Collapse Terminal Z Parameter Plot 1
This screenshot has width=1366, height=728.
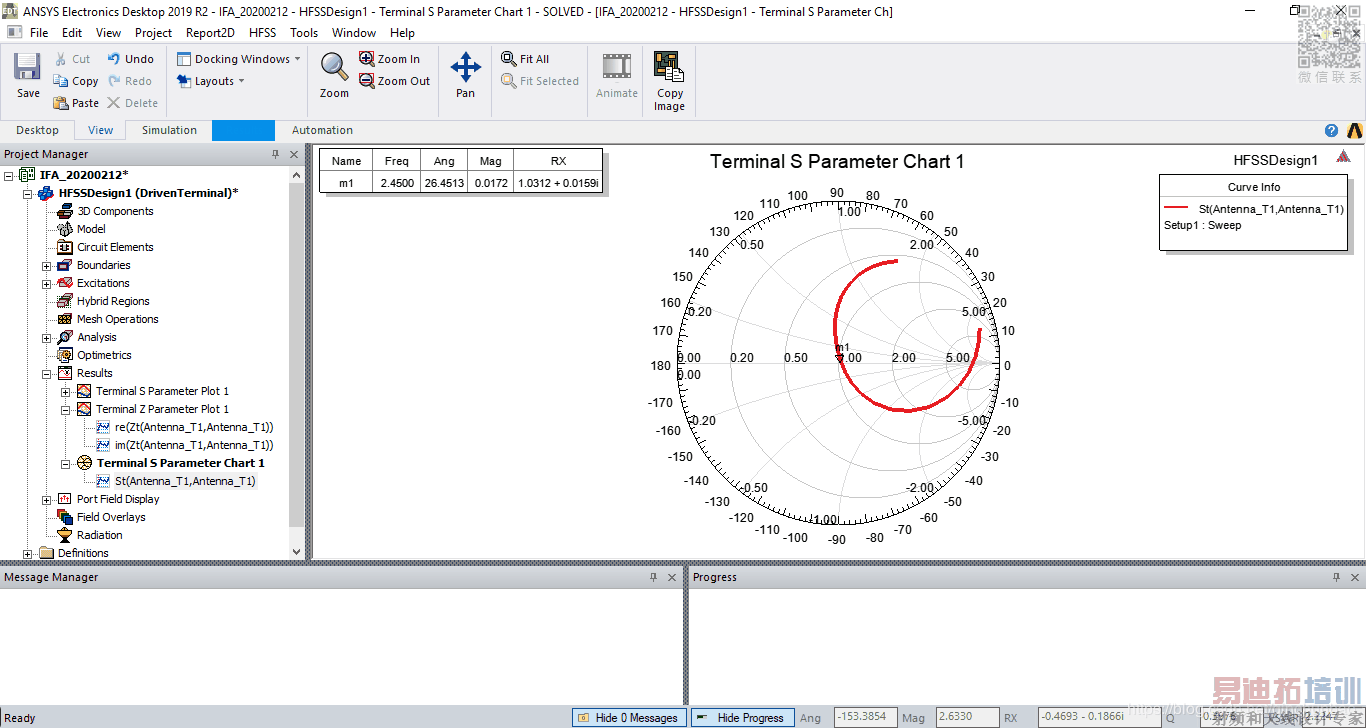[x=66, y=409]
